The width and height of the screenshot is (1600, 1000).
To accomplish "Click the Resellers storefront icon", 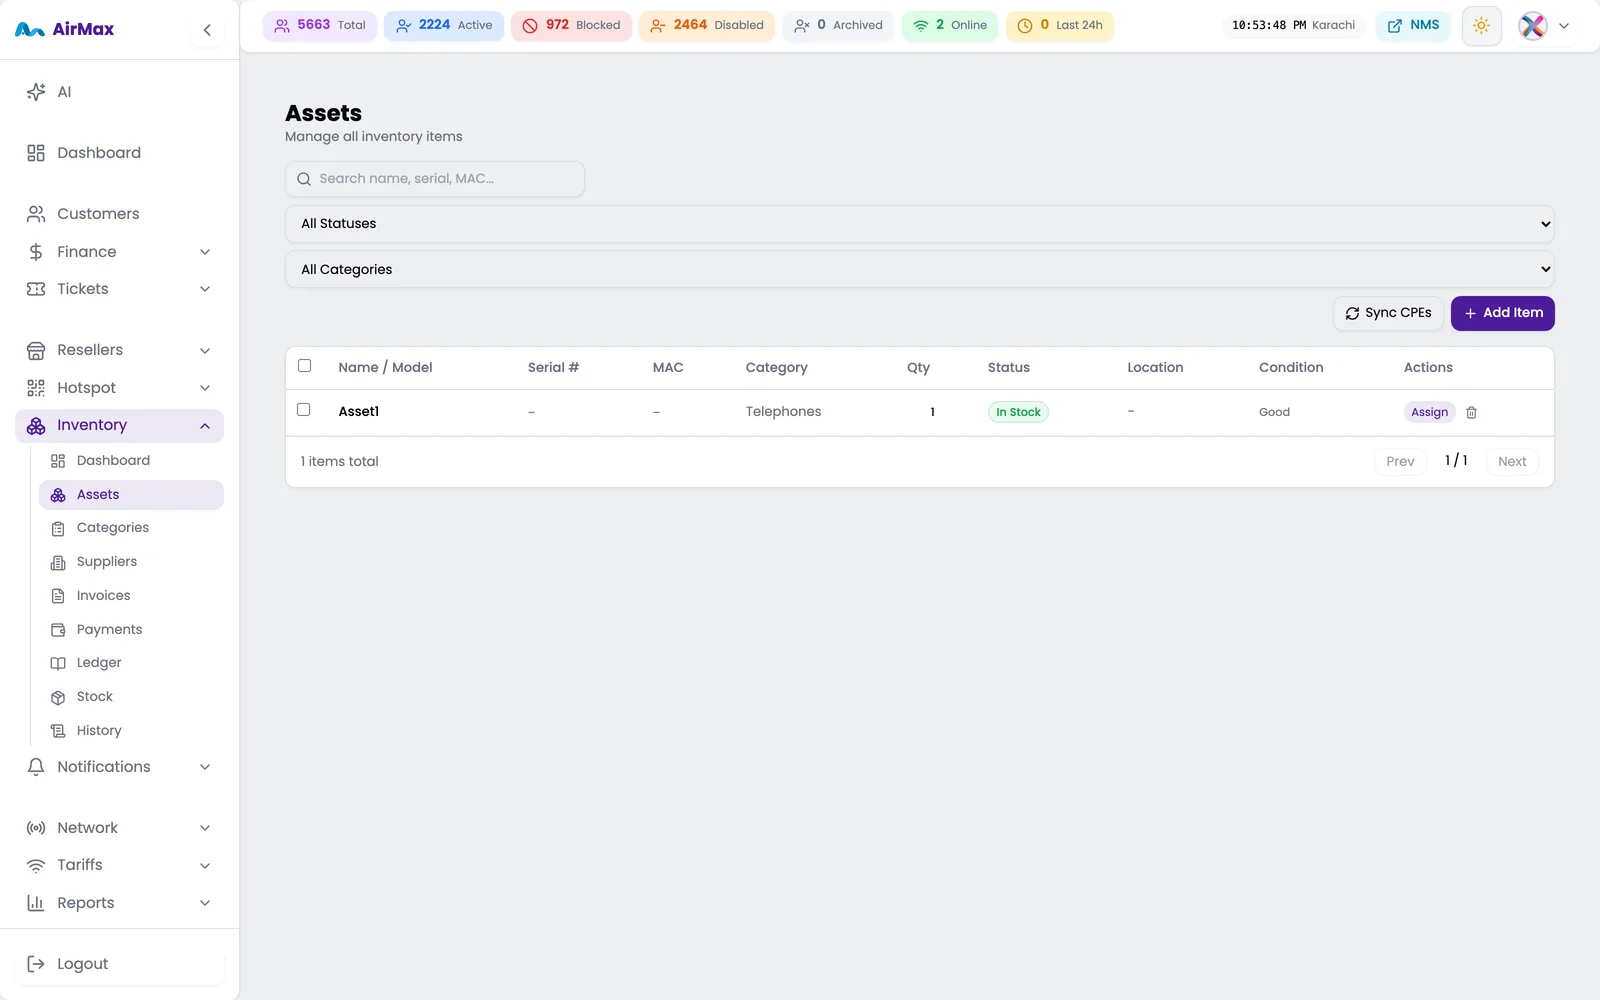I will click(x=36, y=350).
